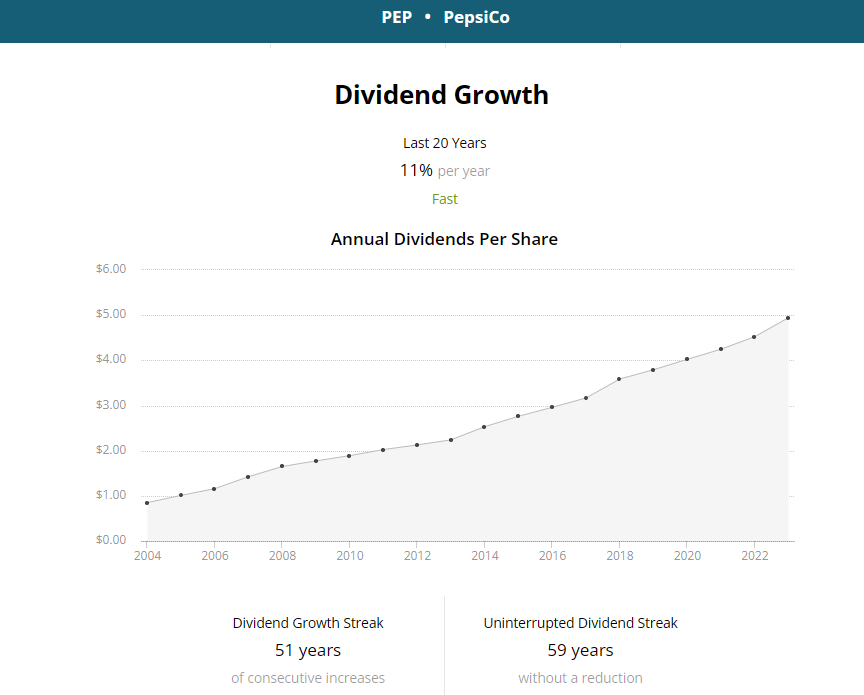Click the Dividend Growth Streak label
The width and height of the screenshot is (864, 695).
(308, 623)
